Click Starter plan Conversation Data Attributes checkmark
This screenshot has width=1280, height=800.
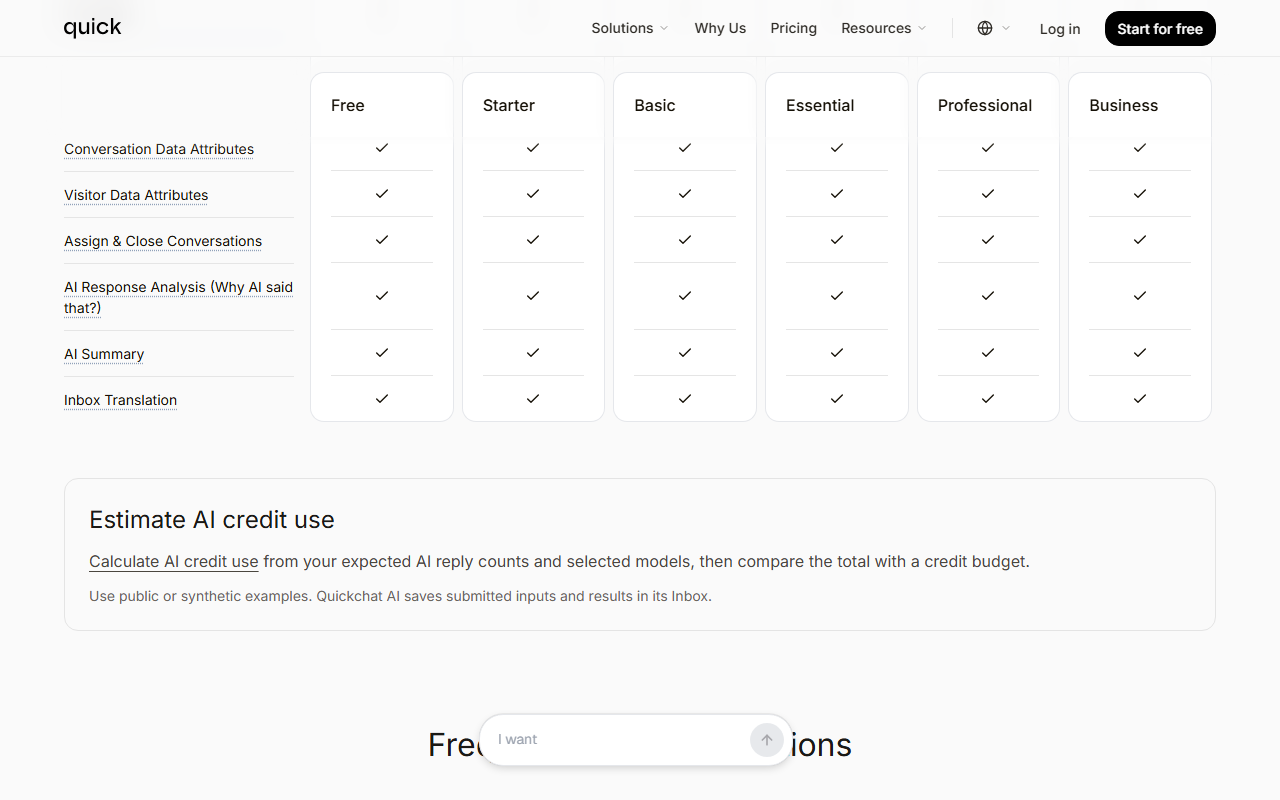point(533,147)
